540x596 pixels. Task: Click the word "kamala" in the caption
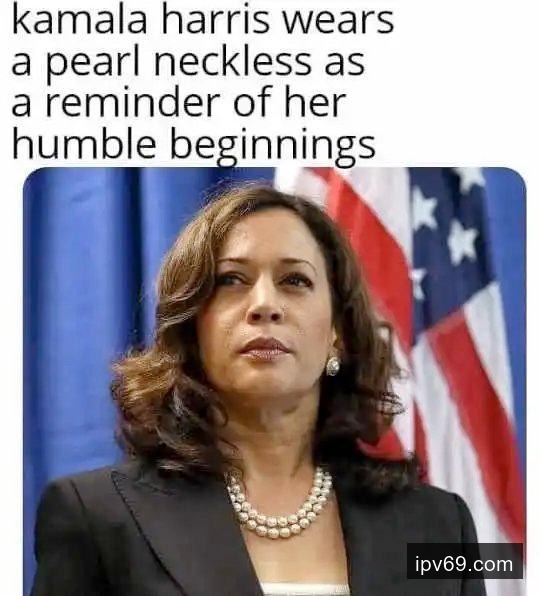[79, 21]
